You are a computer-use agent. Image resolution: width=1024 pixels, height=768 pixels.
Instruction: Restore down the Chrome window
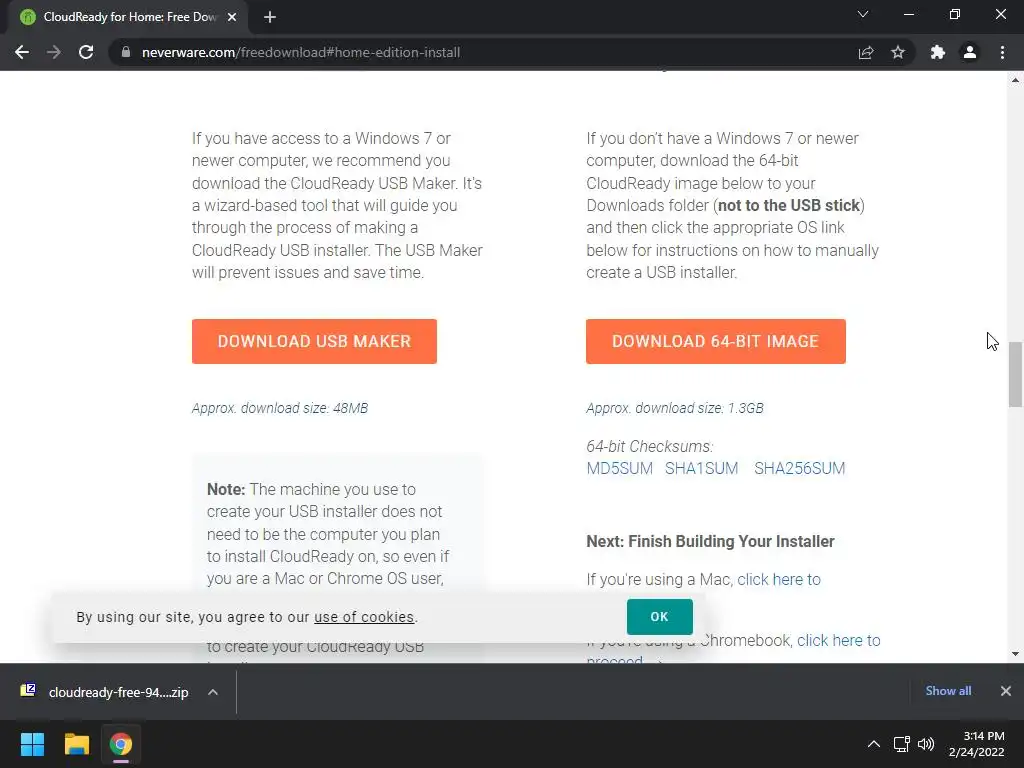point(955,14)
